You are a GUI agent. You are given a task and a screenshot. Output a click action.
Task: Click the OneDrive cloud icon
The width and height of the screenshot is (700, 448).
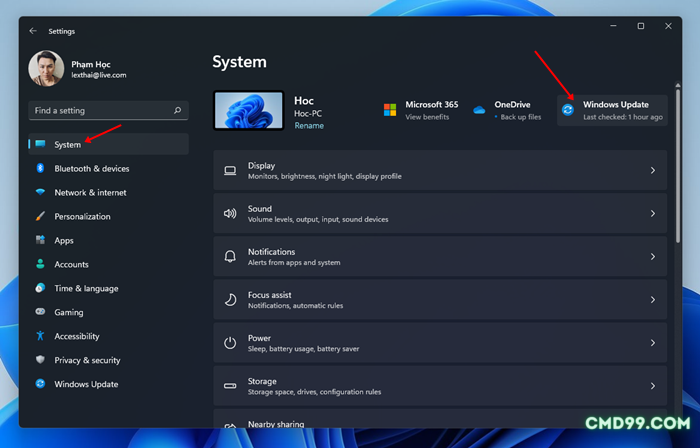click(479, 110)
